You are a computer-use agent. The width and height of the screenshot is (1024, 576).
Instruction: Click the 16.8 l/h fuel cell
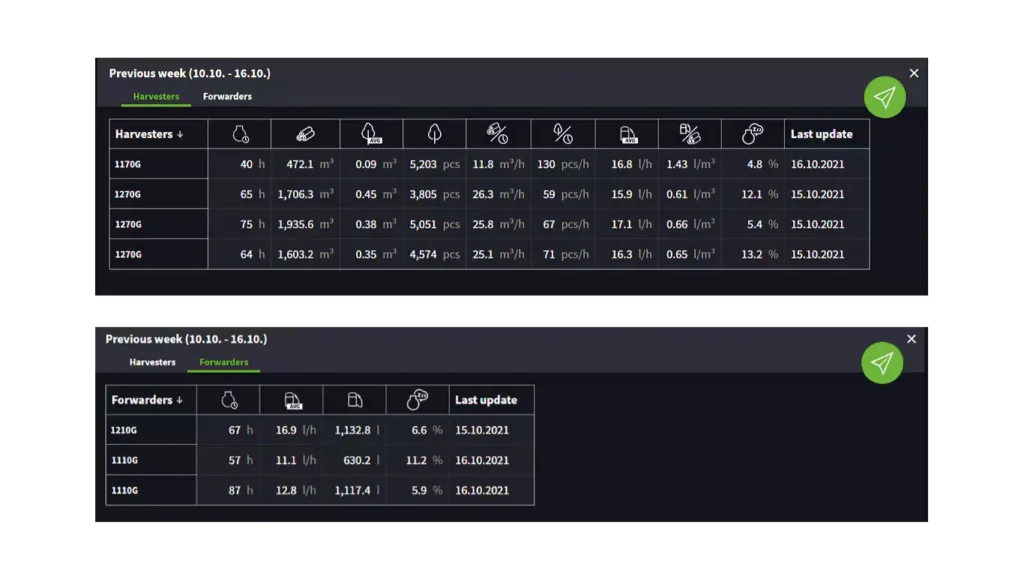627,164
